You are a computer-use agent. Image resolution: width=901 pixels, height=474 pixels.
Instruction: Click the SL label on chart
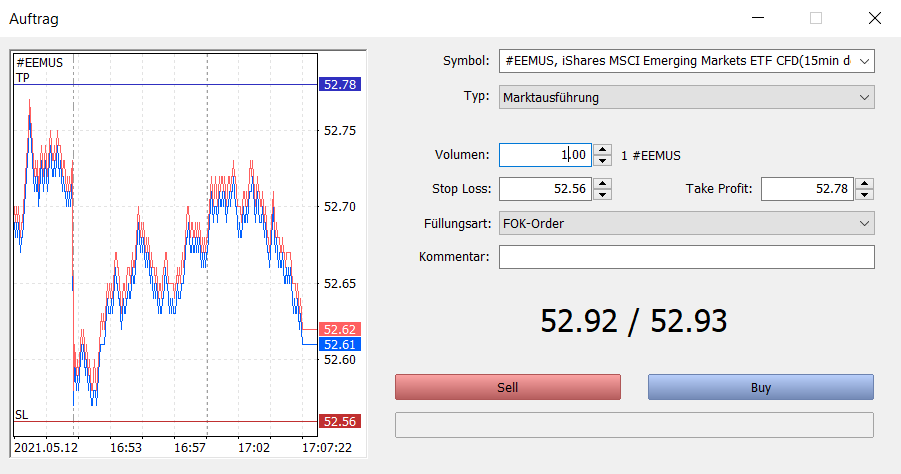pos(21,415)
